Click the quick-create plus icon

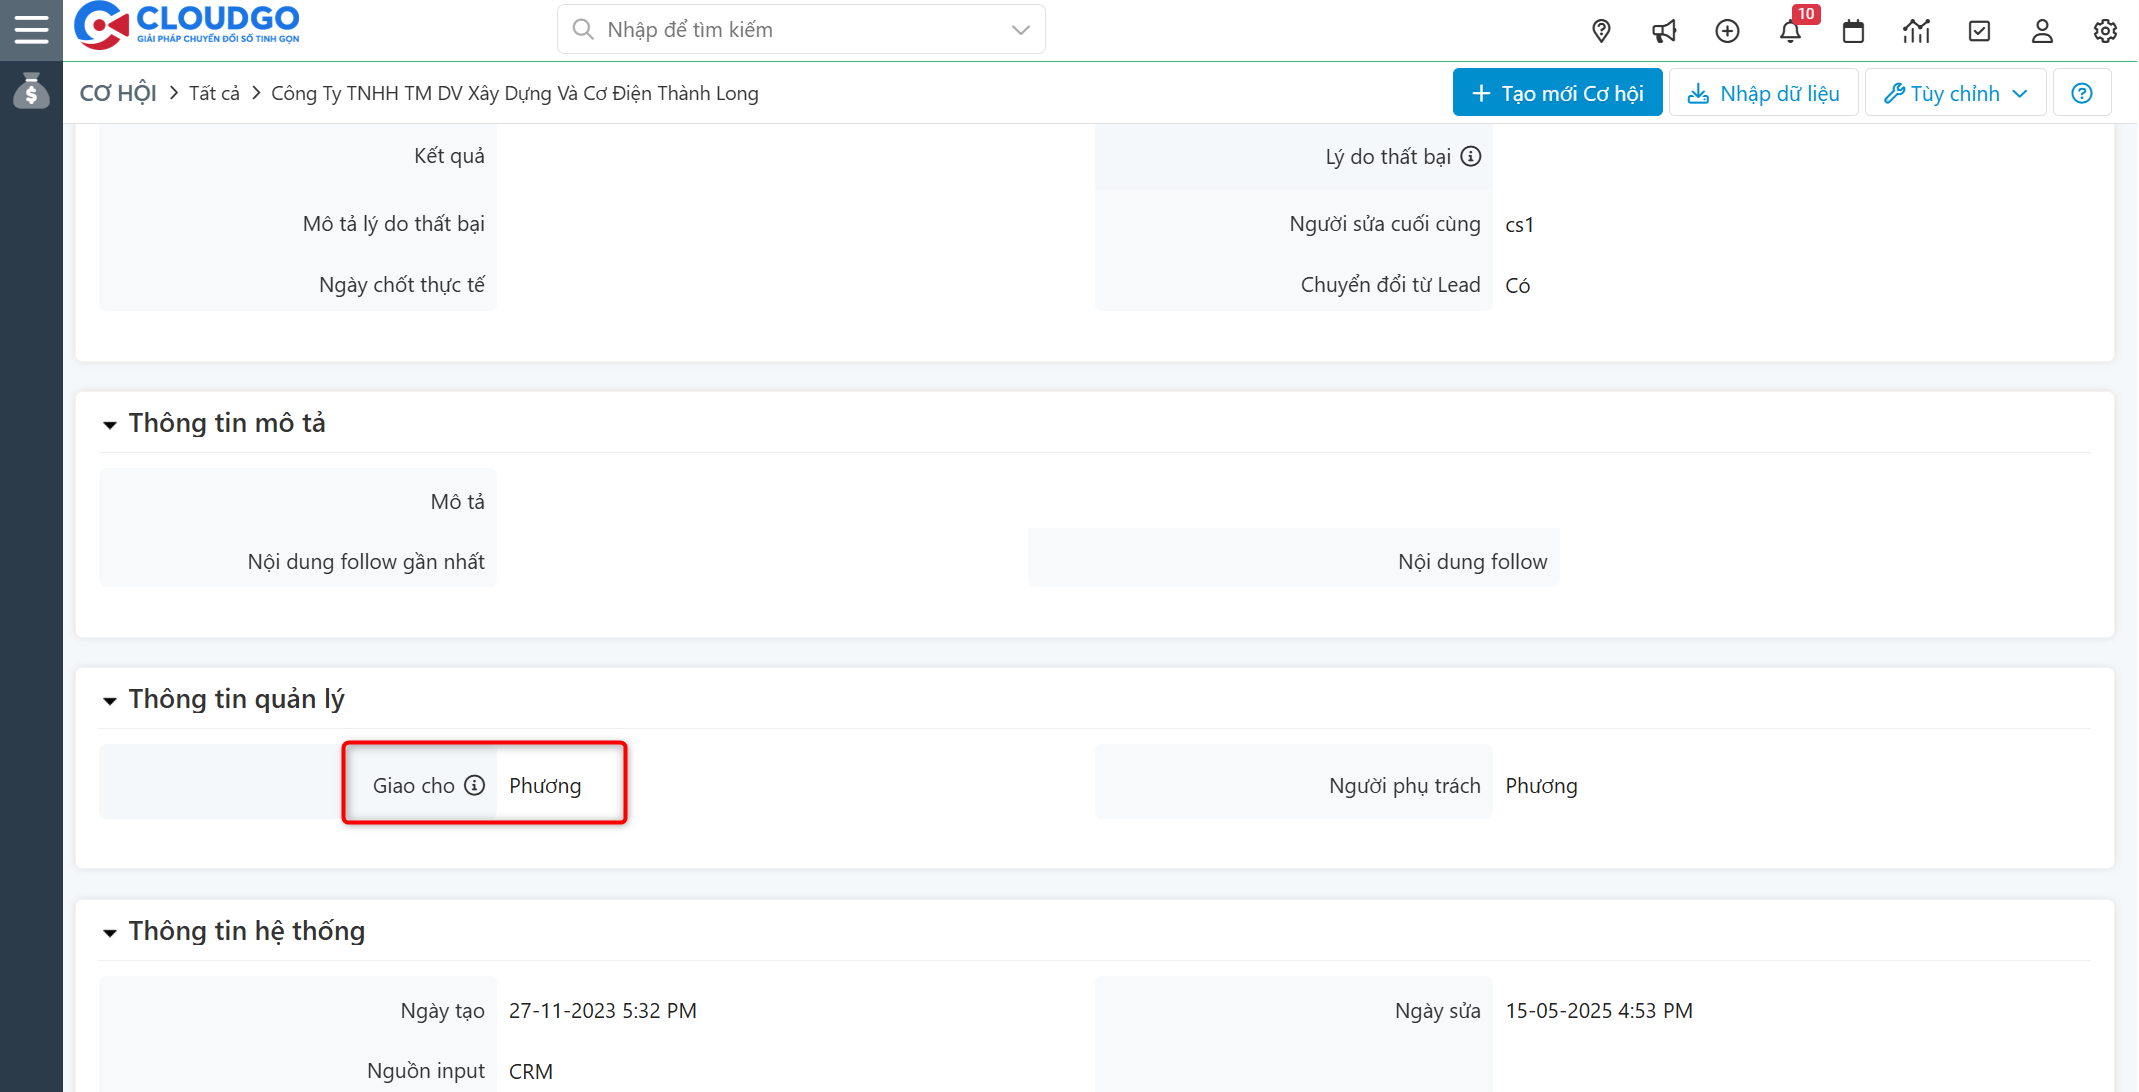pos(1728,31)
